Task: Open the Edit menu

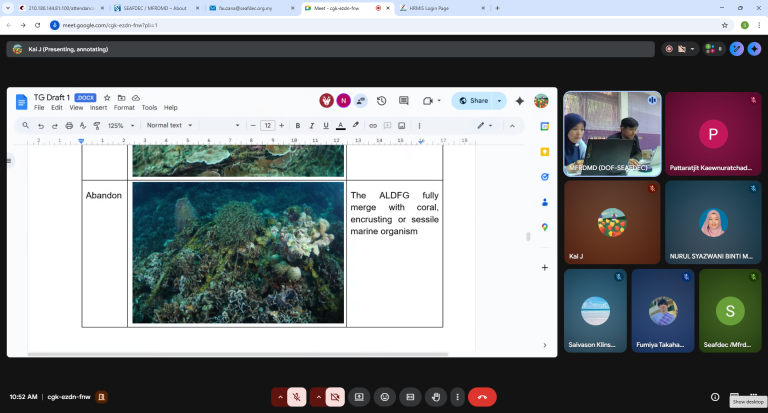Action: (x=57, y=108)
